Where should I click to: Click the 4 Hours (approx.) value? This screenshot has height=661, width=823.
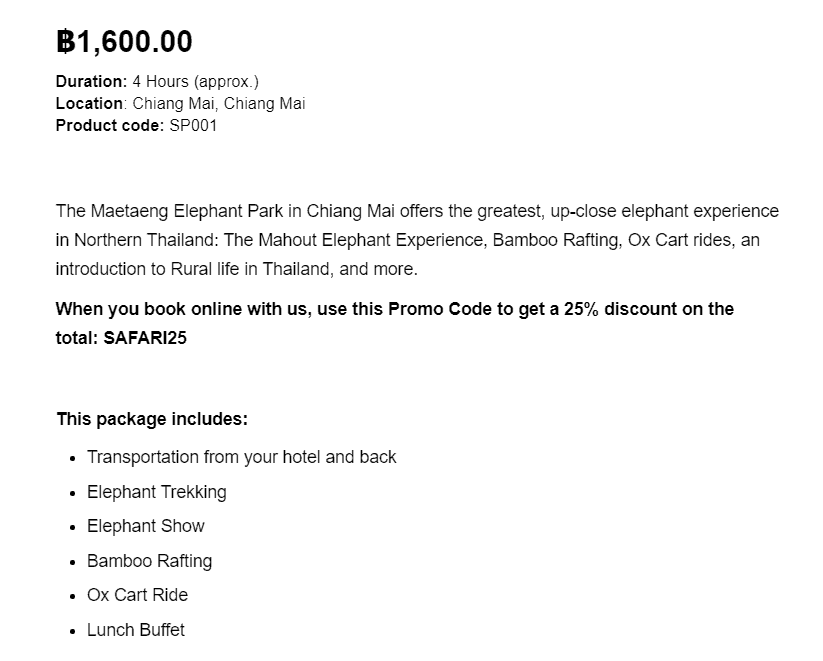pos(195,81)
